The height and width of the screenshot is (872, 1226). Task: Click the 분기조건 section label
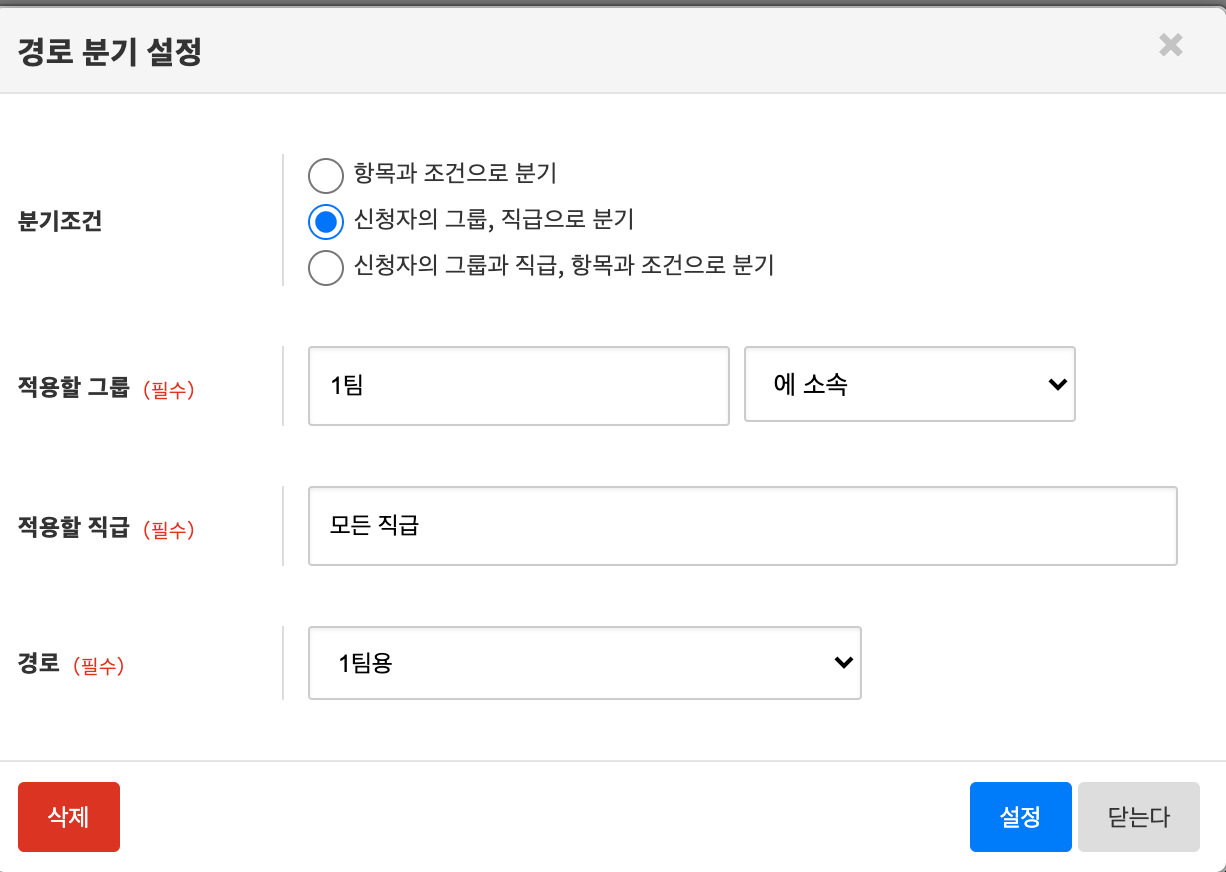[x=60, y=222]
